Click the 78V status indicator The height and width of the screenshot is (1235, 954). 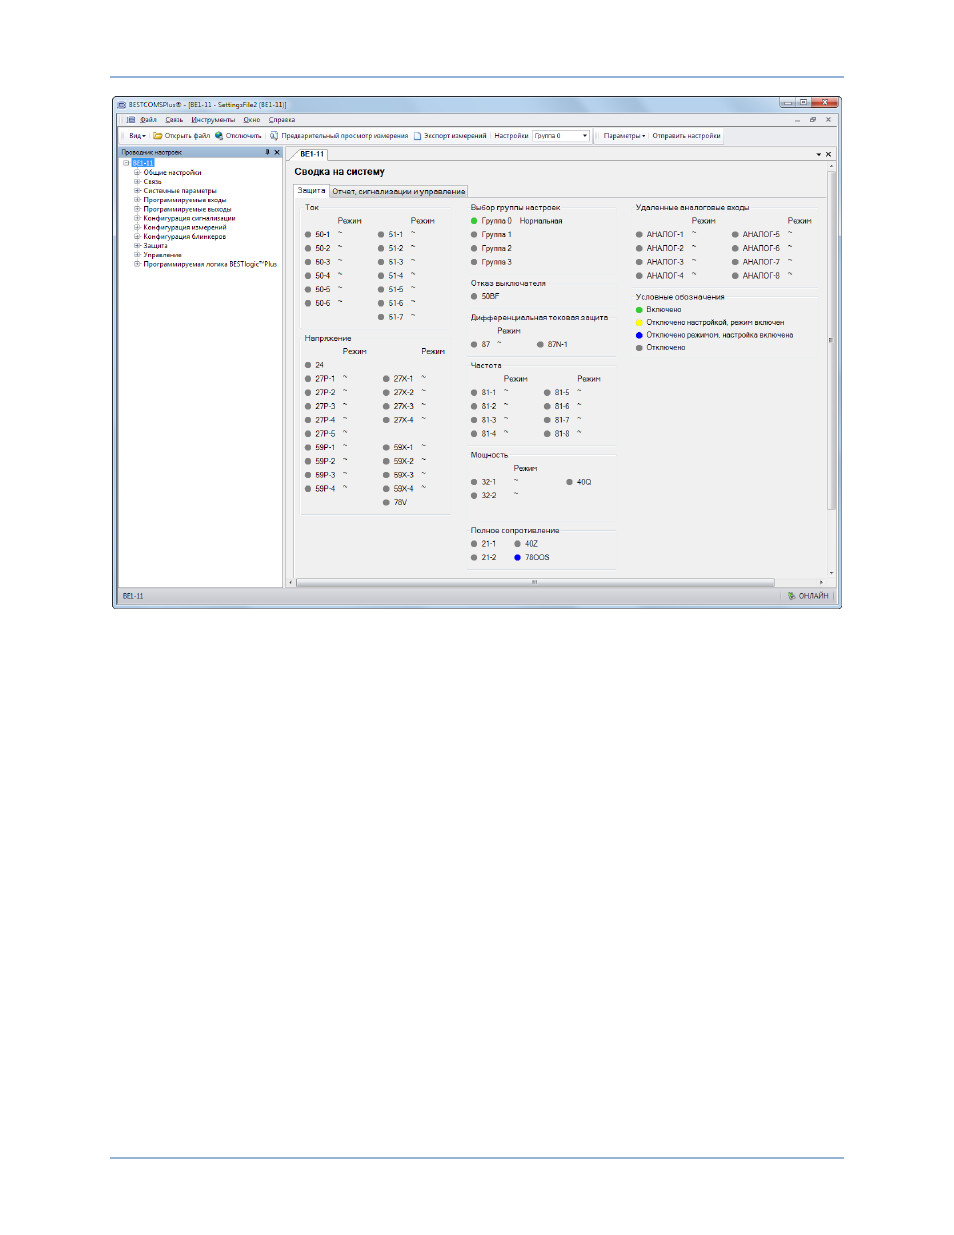pos(386,503)
